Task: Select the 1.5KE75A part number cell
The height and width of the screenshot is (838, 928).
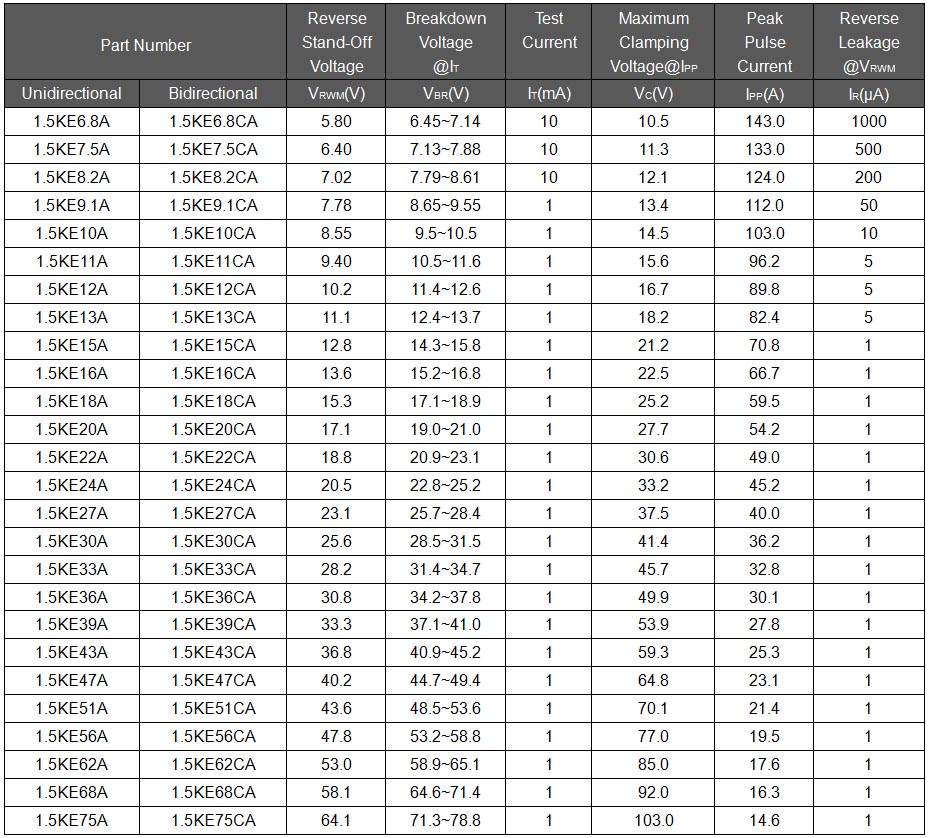Action: pos(72,821)
